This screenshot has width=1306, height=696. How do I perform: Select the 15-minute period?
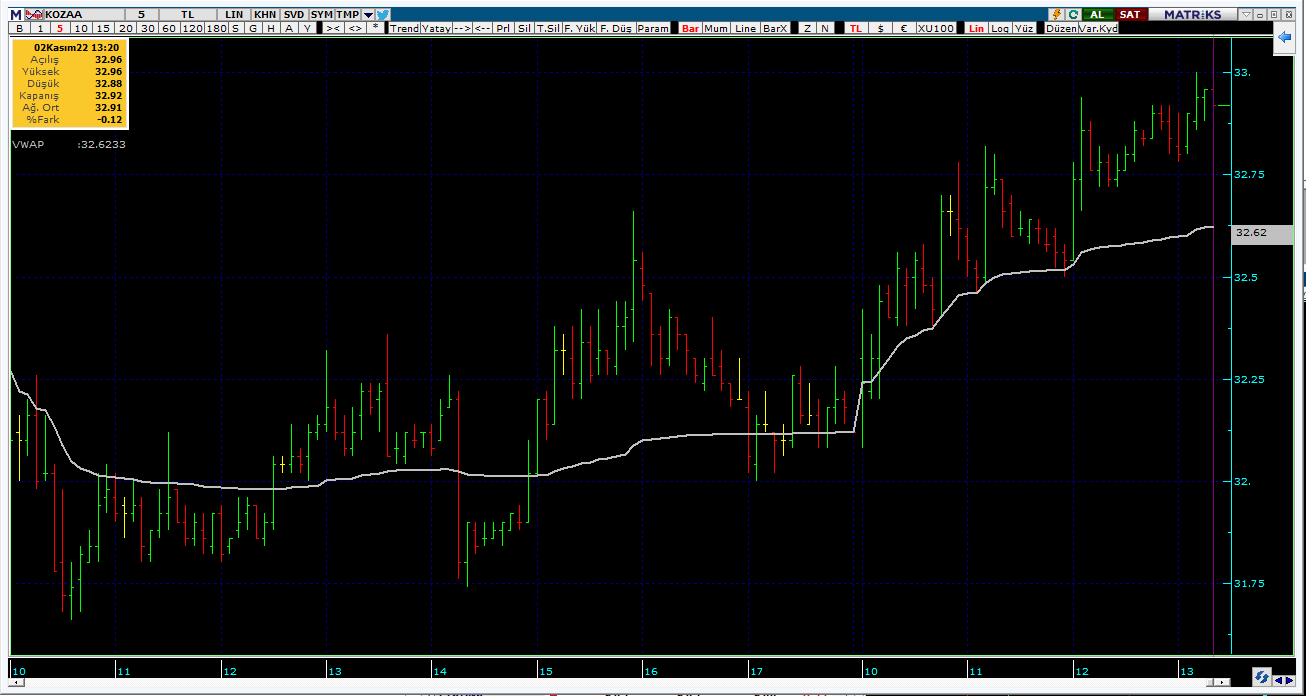(x=103, y=28)
